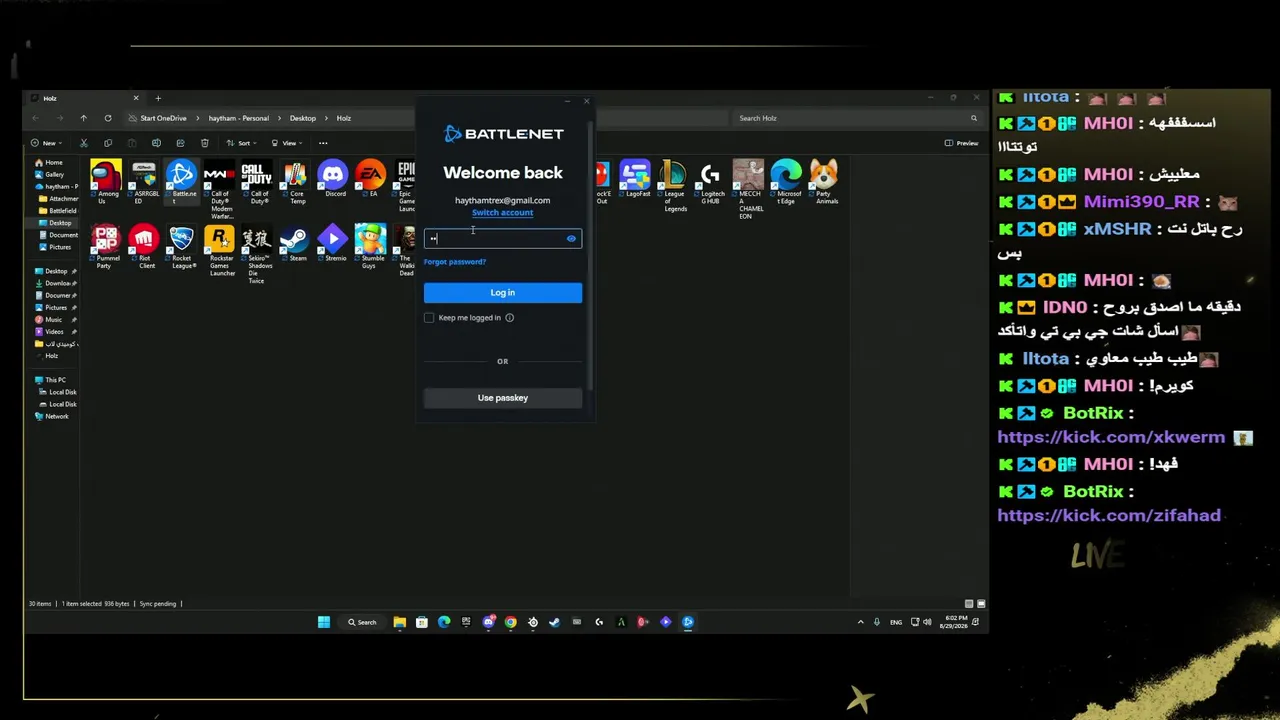The width and height of the screenshot is (1280, 720).
Task: Select the Rocket League shortcut icon
Action: [x=181, y=239]
